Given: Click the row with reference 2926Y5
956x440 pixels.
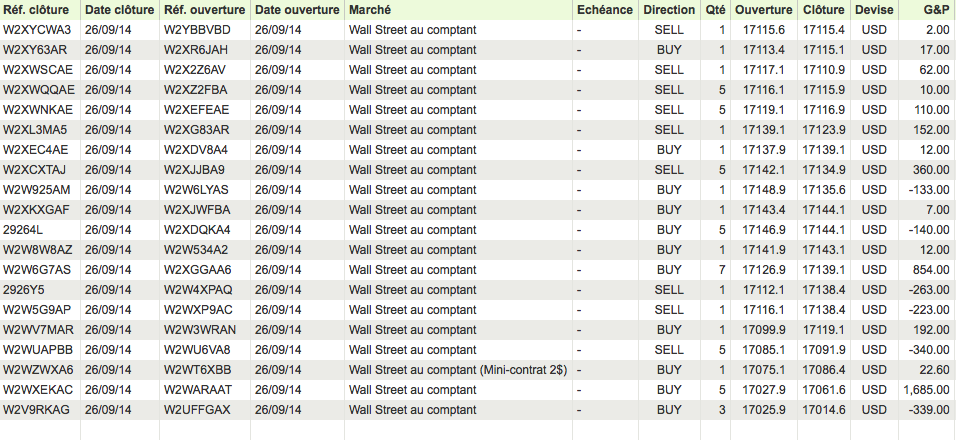Looking at the screenshot, I should tap(25, 290).
